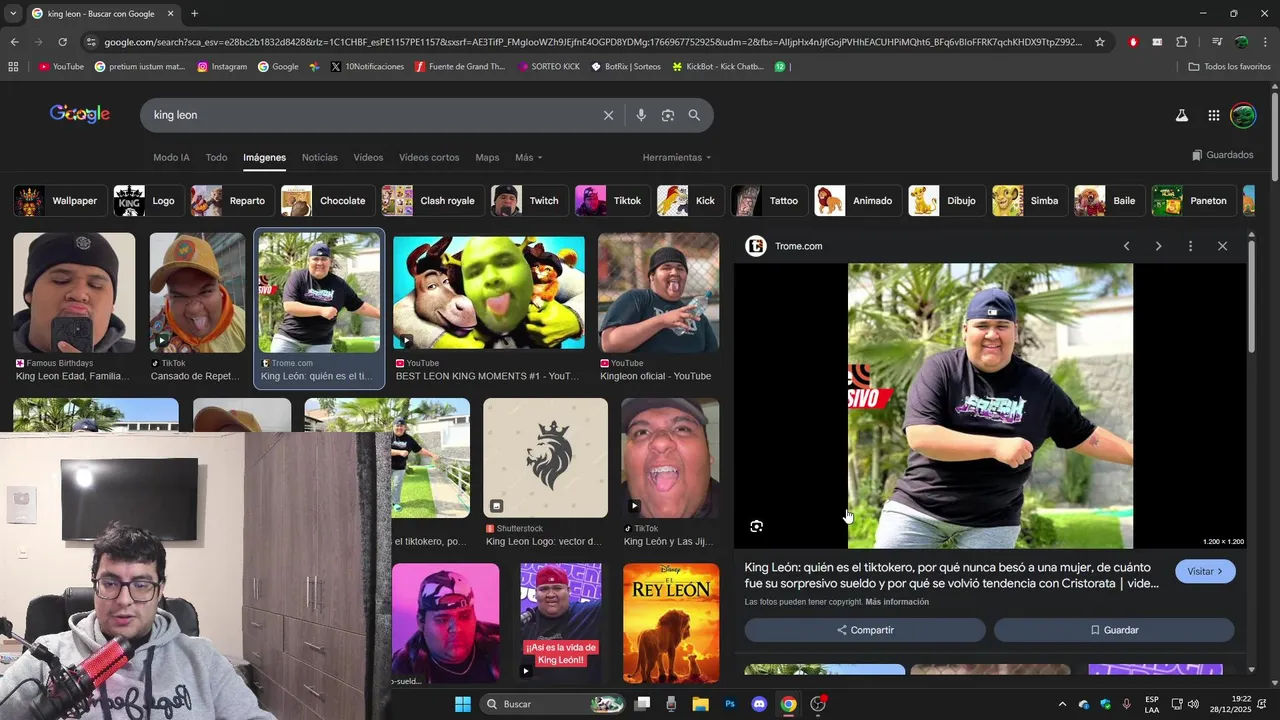Open Famous Birthdays King Leon thumbnail

pos(74,293)
